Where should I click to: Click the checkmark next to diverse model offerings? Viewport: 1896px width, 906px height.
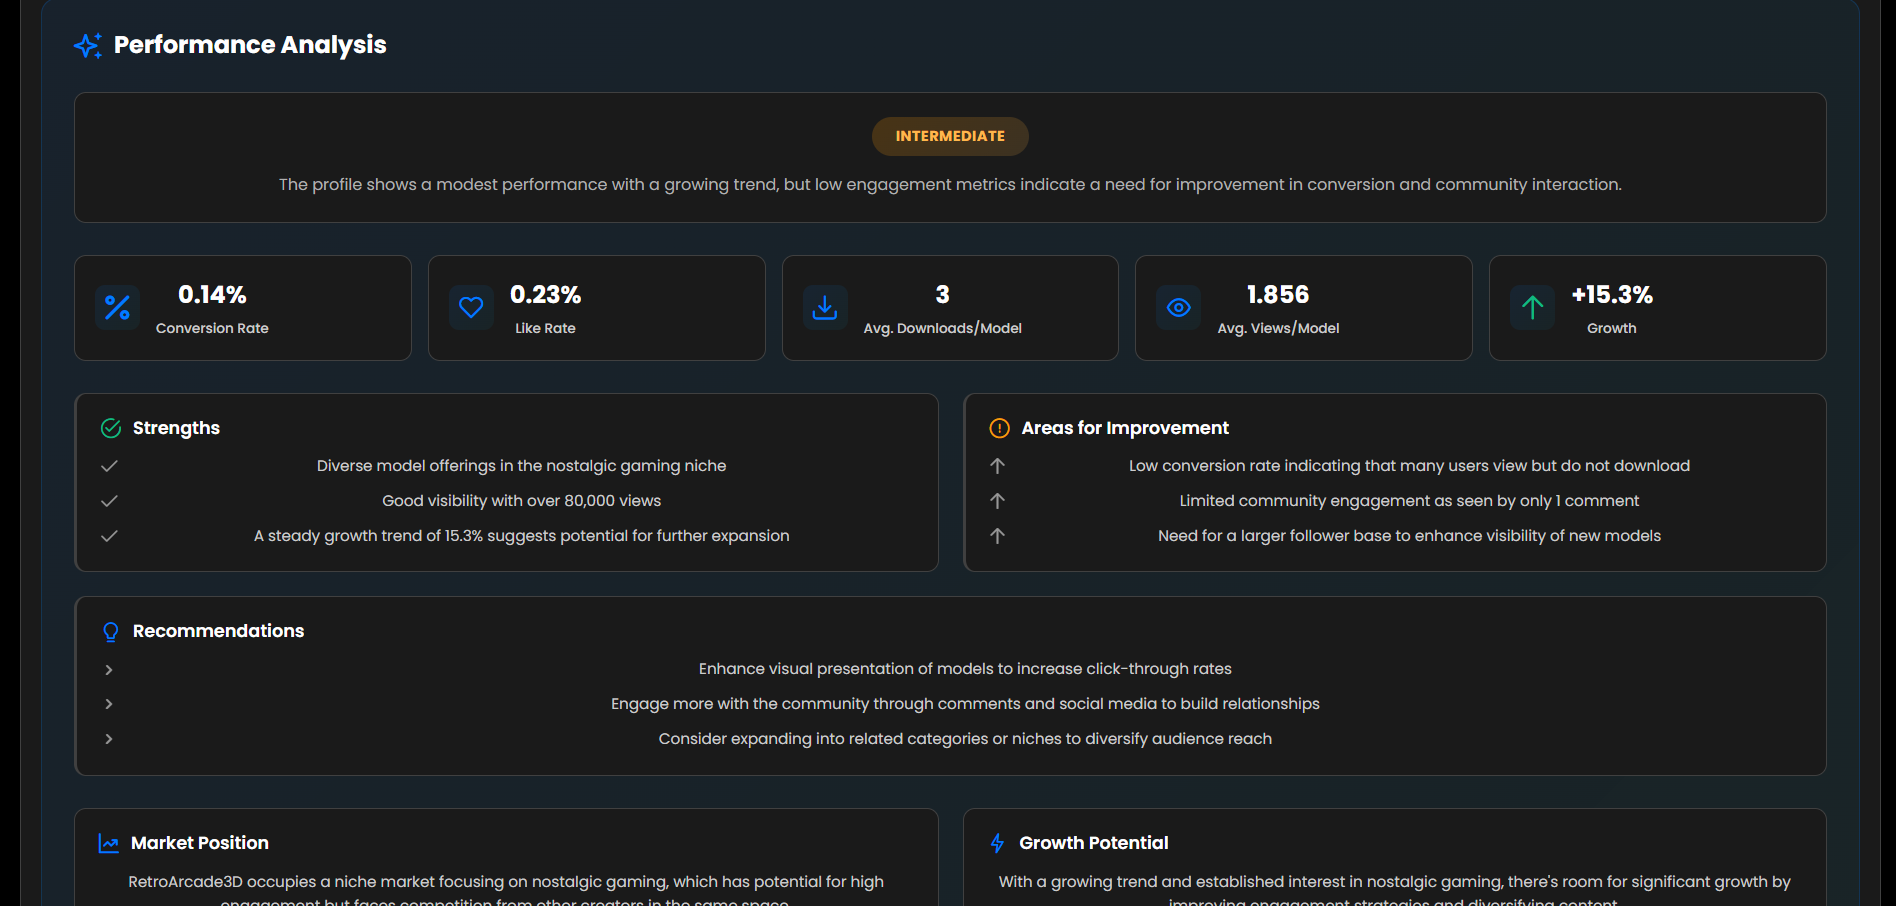point(110,465)
